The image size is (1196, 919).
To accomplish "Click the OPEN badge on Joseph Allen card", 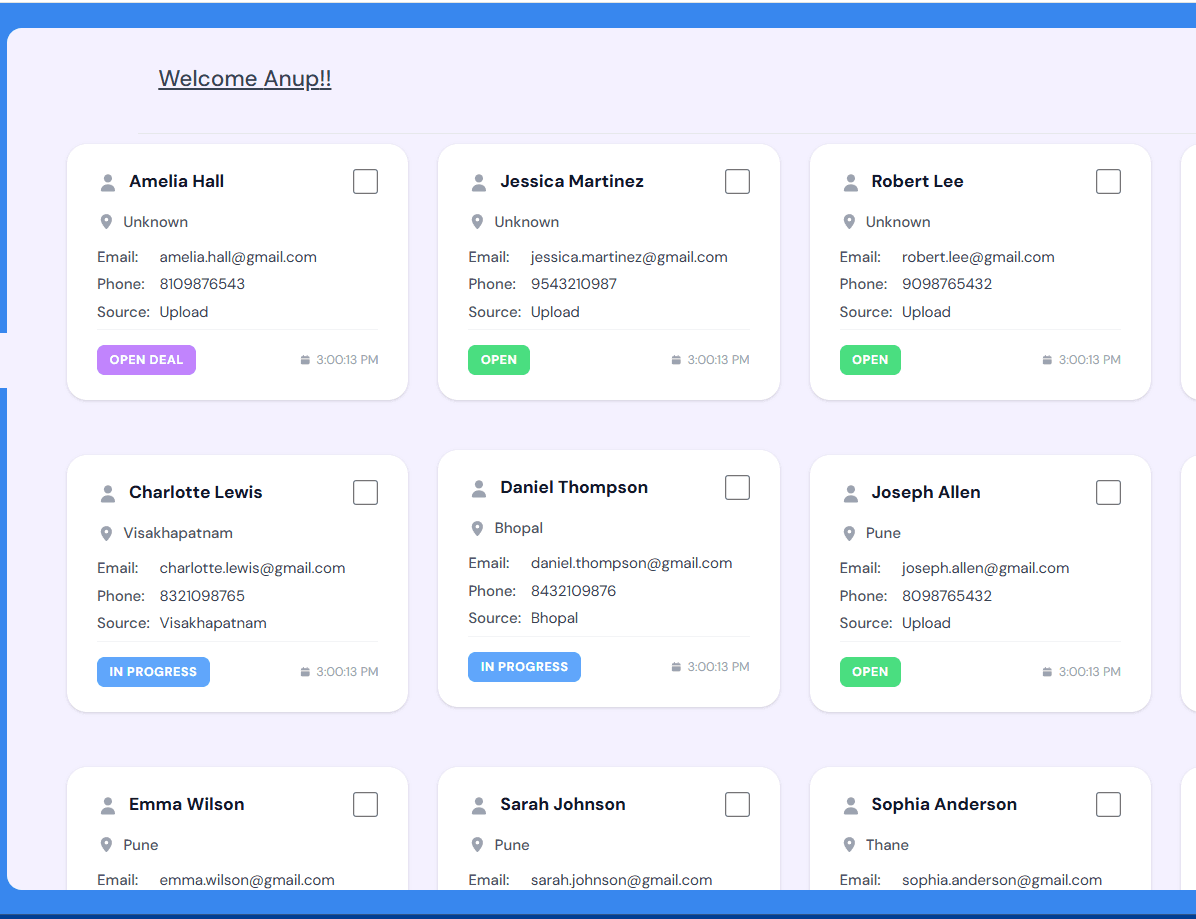I will tap(870, 671).
